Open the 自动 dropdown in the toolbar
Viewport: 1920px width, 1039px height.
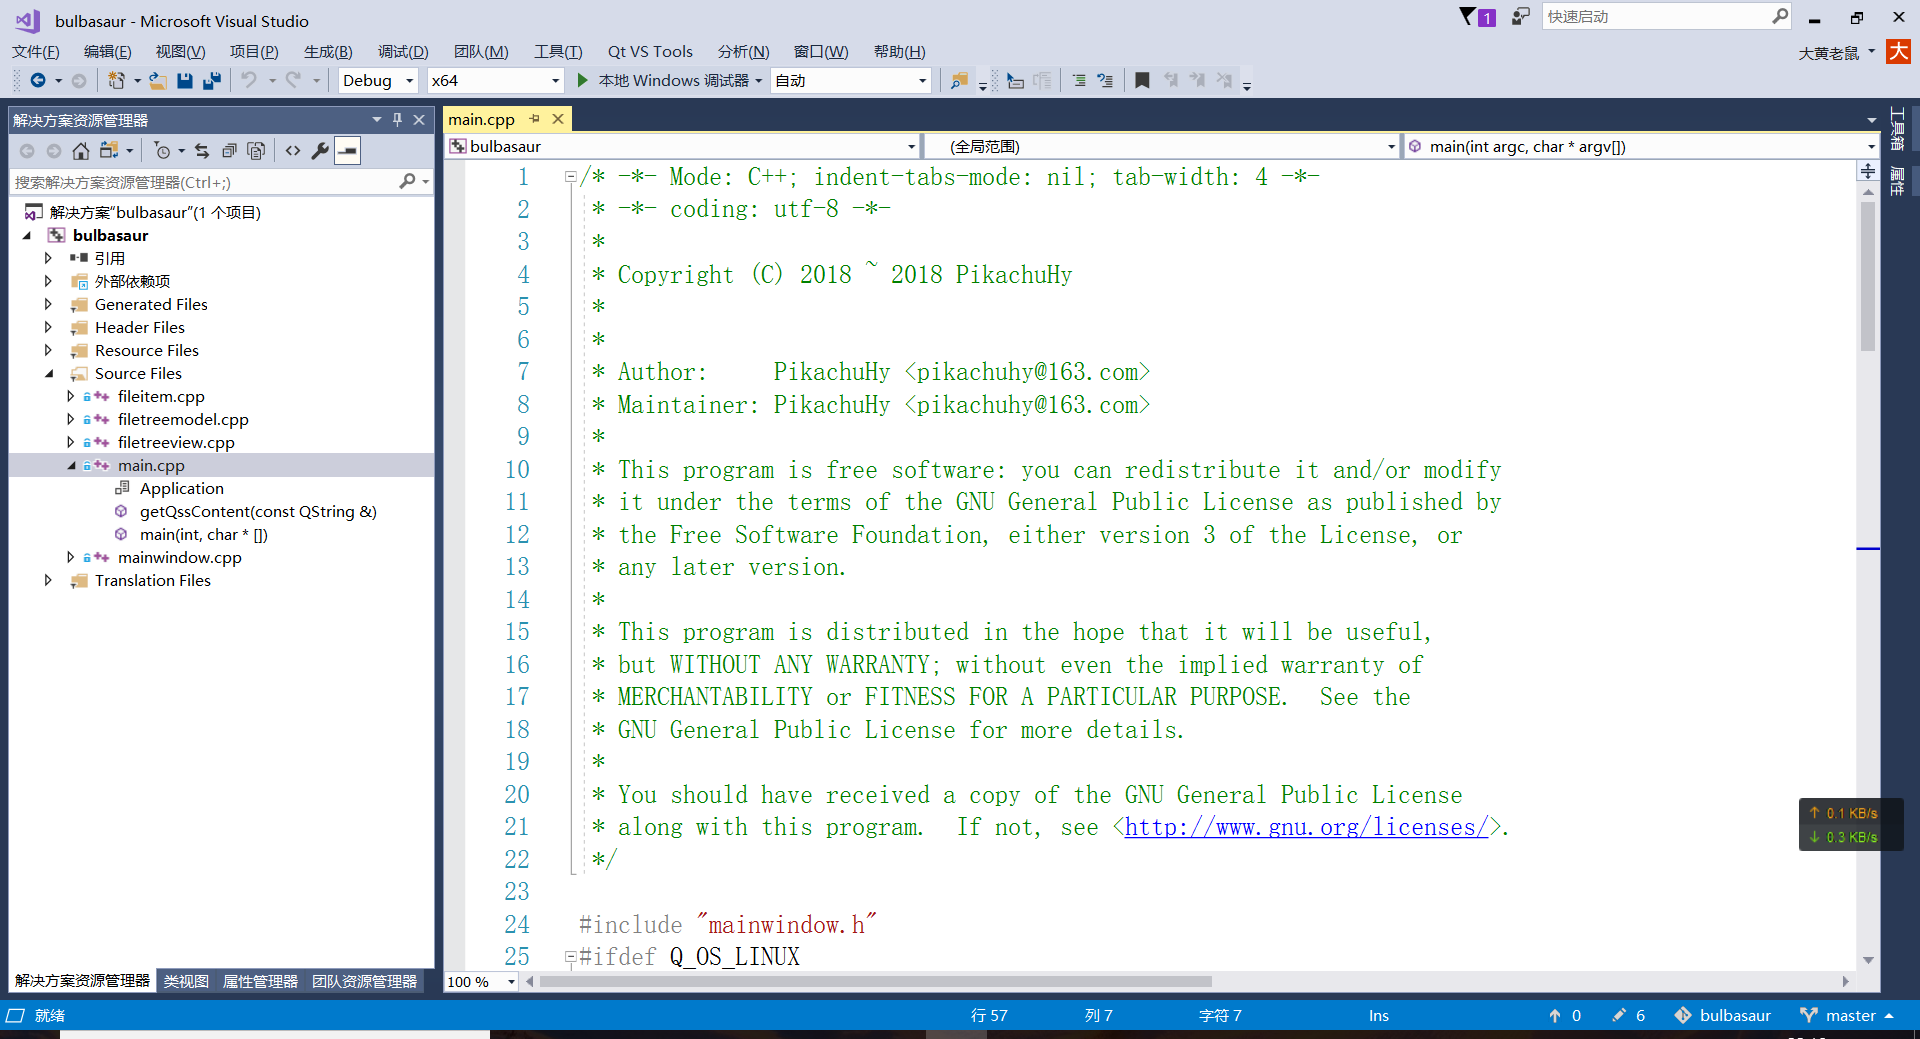point(852,80)
